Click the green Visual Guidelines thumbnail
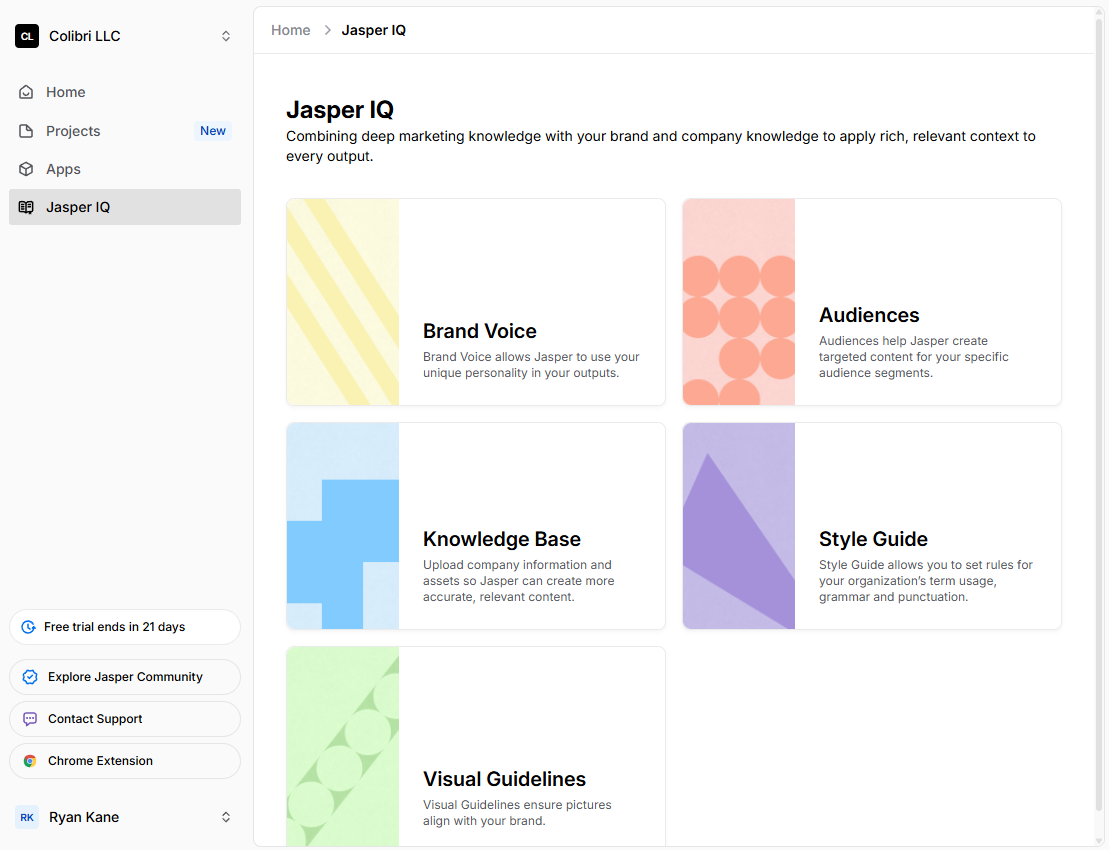The height and width of the screenshot is (850, 1109). 343,747
